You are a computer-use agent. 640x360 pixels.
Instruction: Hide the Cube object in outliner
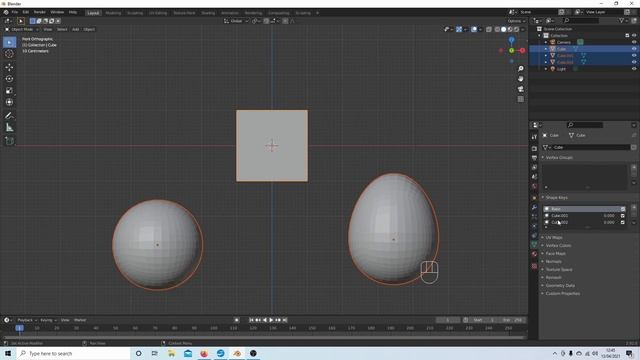click(634, 49)
